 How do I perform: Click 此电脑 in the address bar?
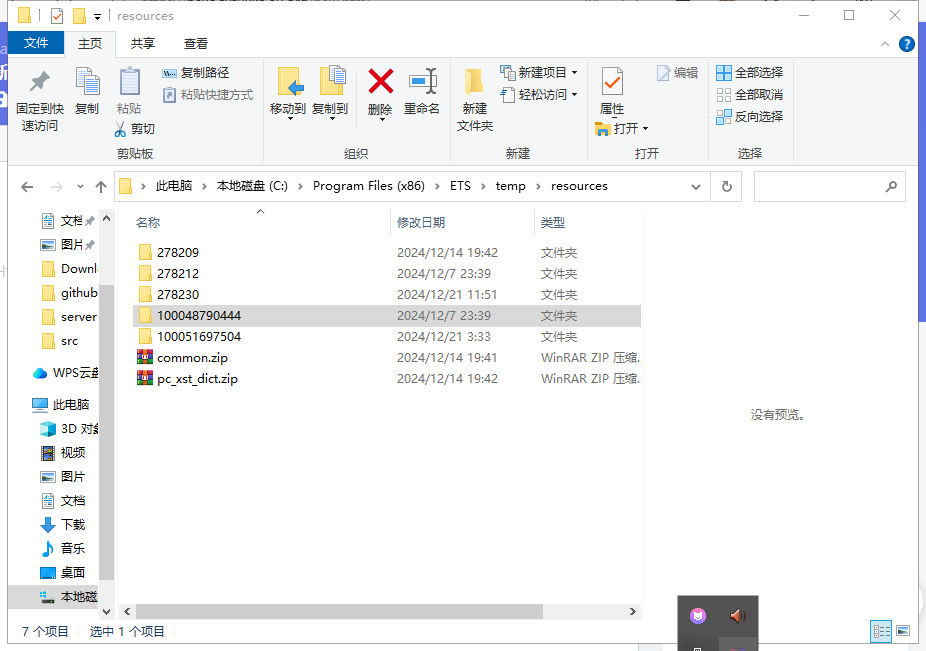point(174,186)
